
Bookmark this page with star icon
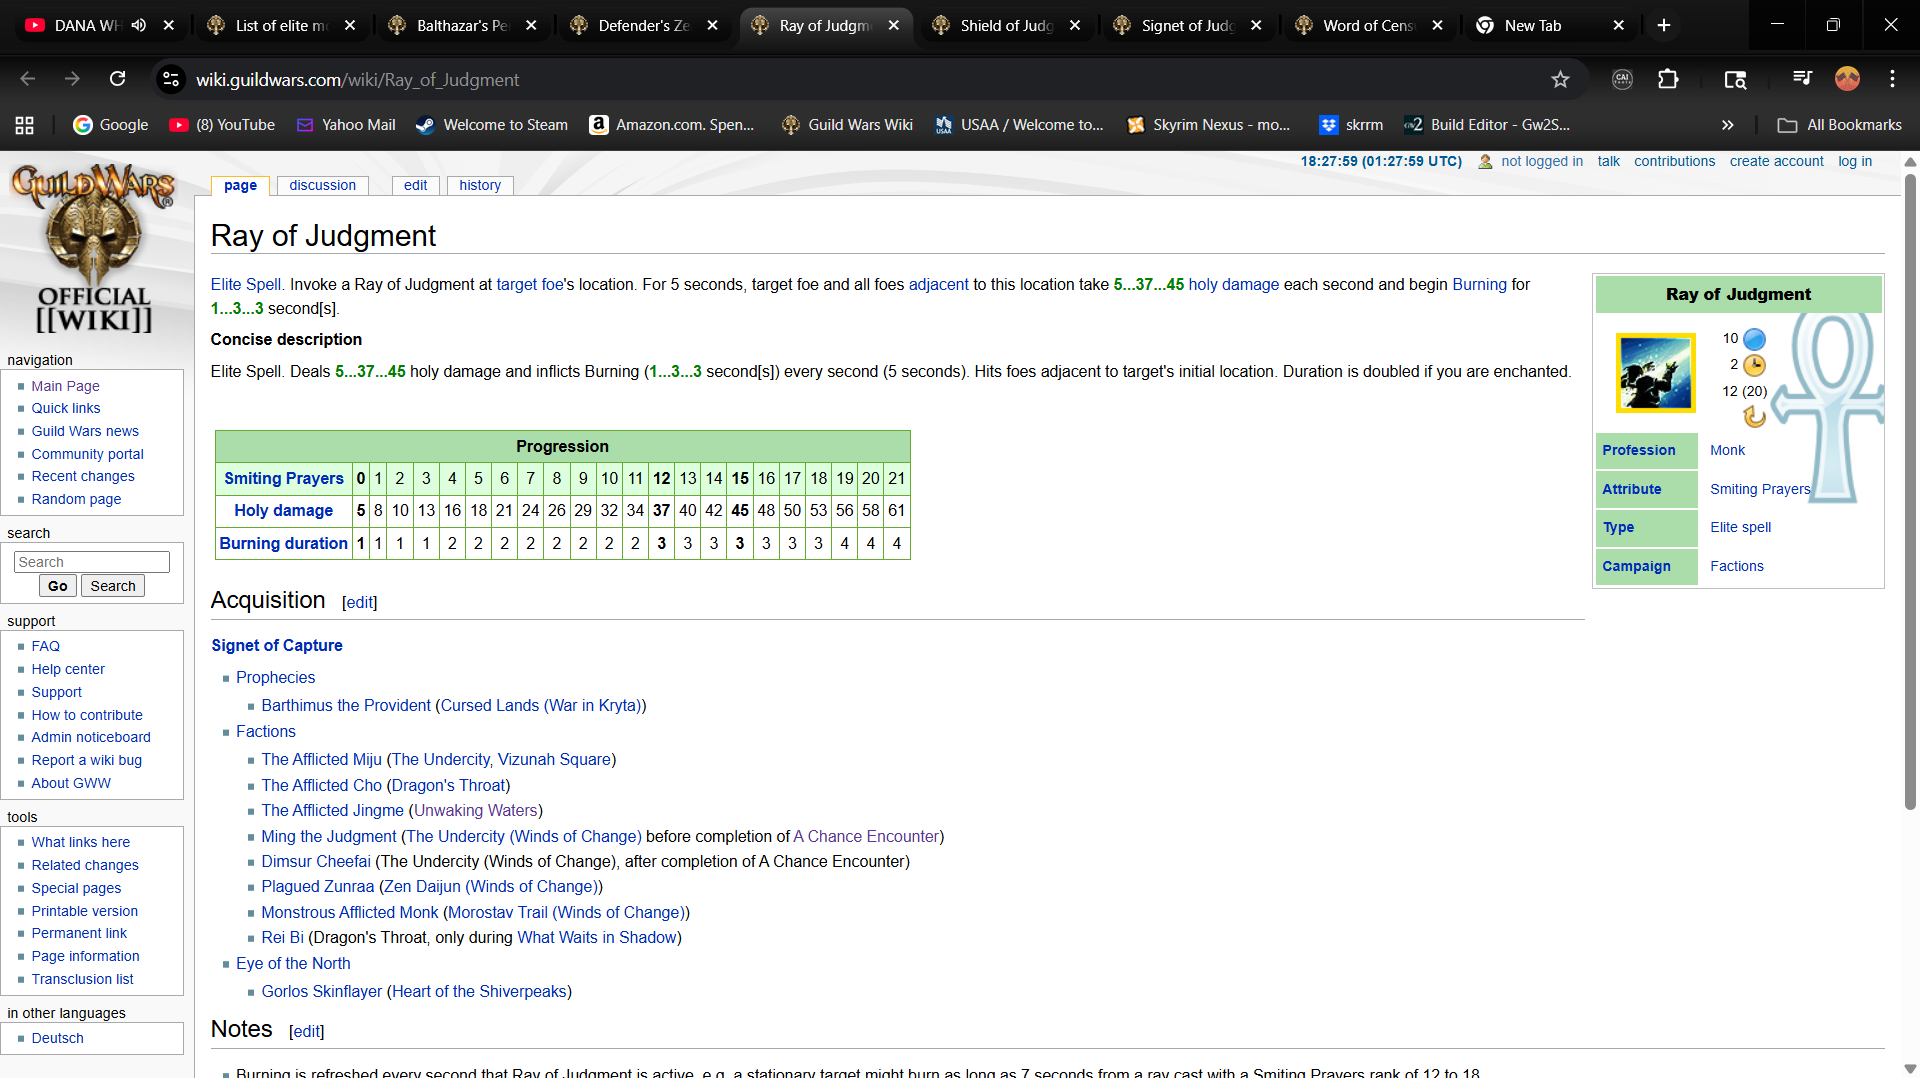point(1560,79)
